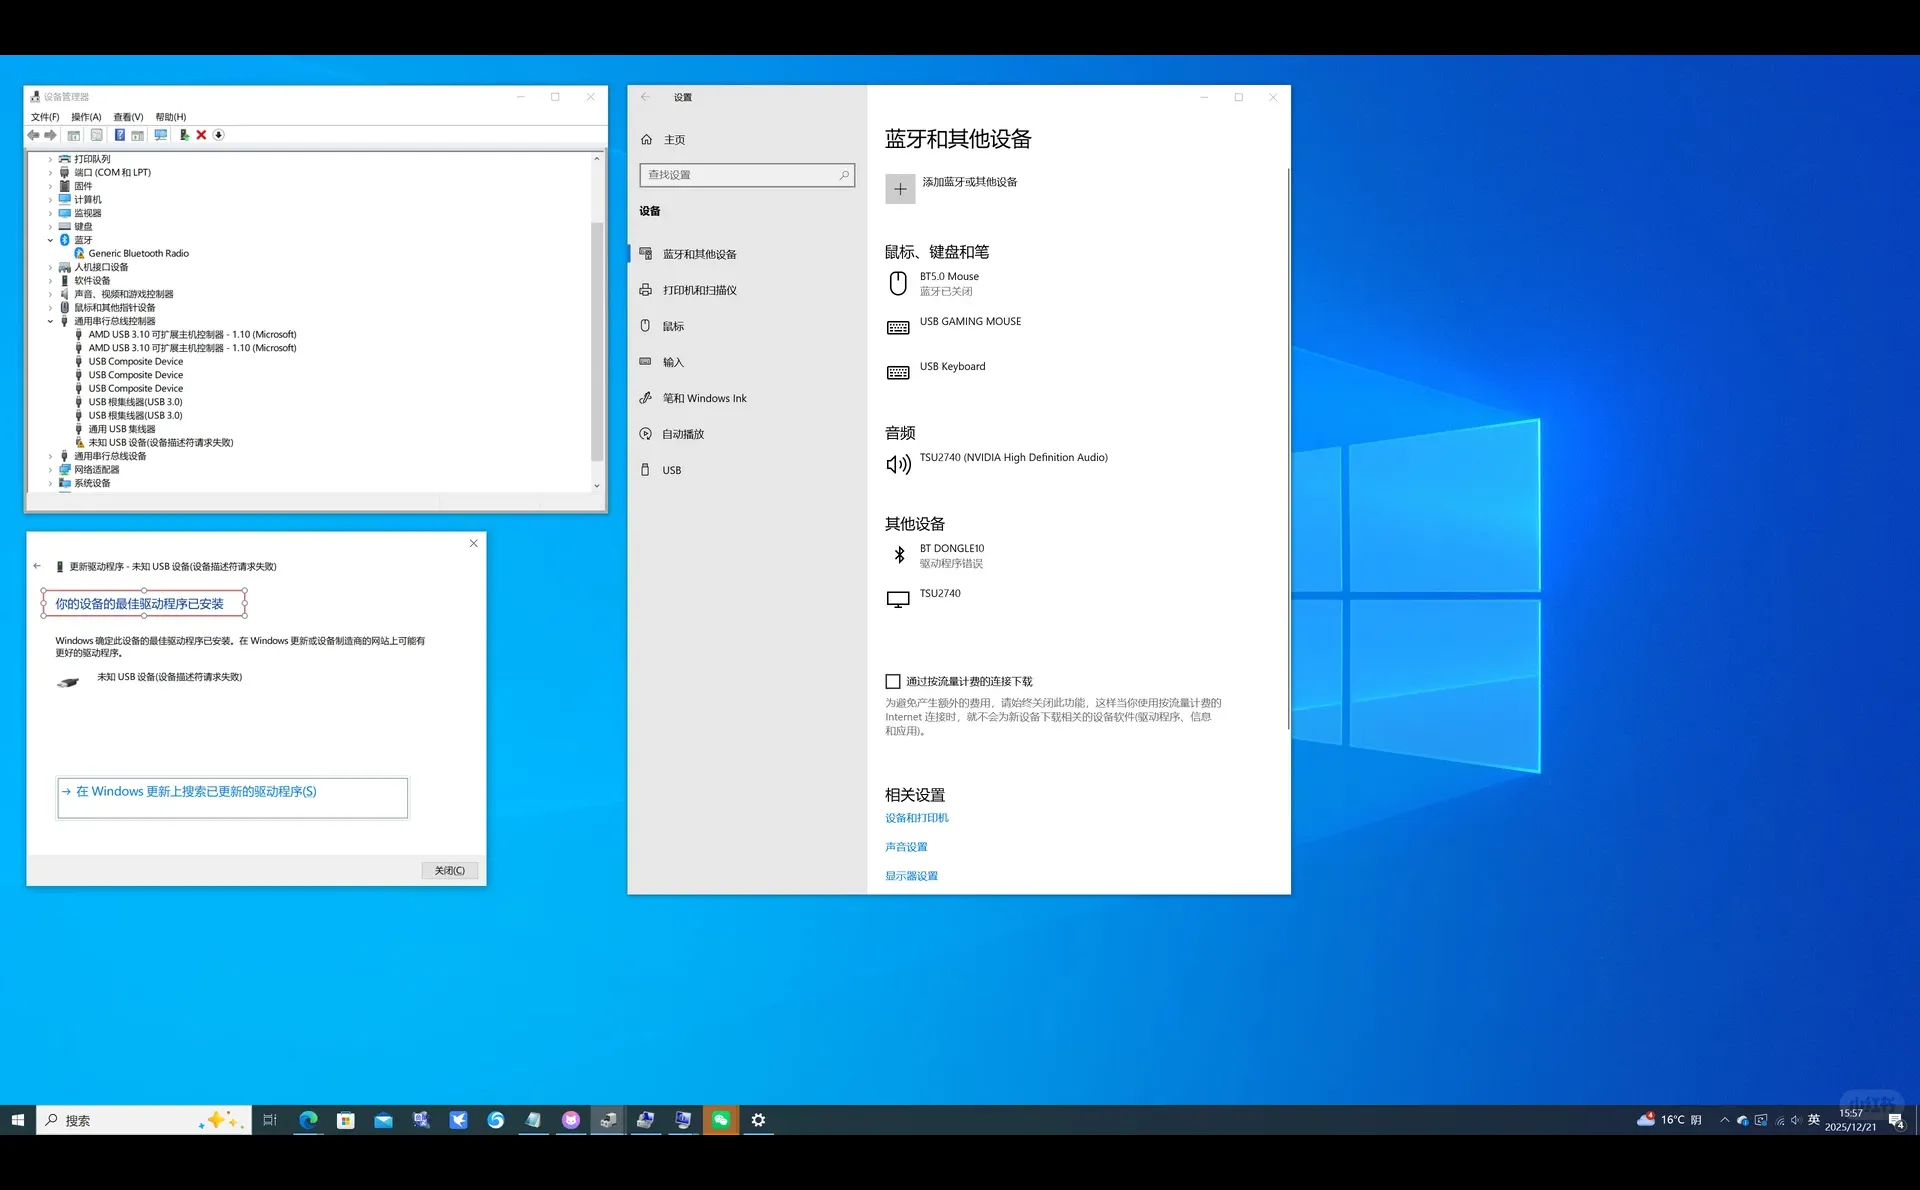The height and width of the screenshot is (1190, 1920).
Task: Click in the 查找设置 search box
Action: (747, 174)
